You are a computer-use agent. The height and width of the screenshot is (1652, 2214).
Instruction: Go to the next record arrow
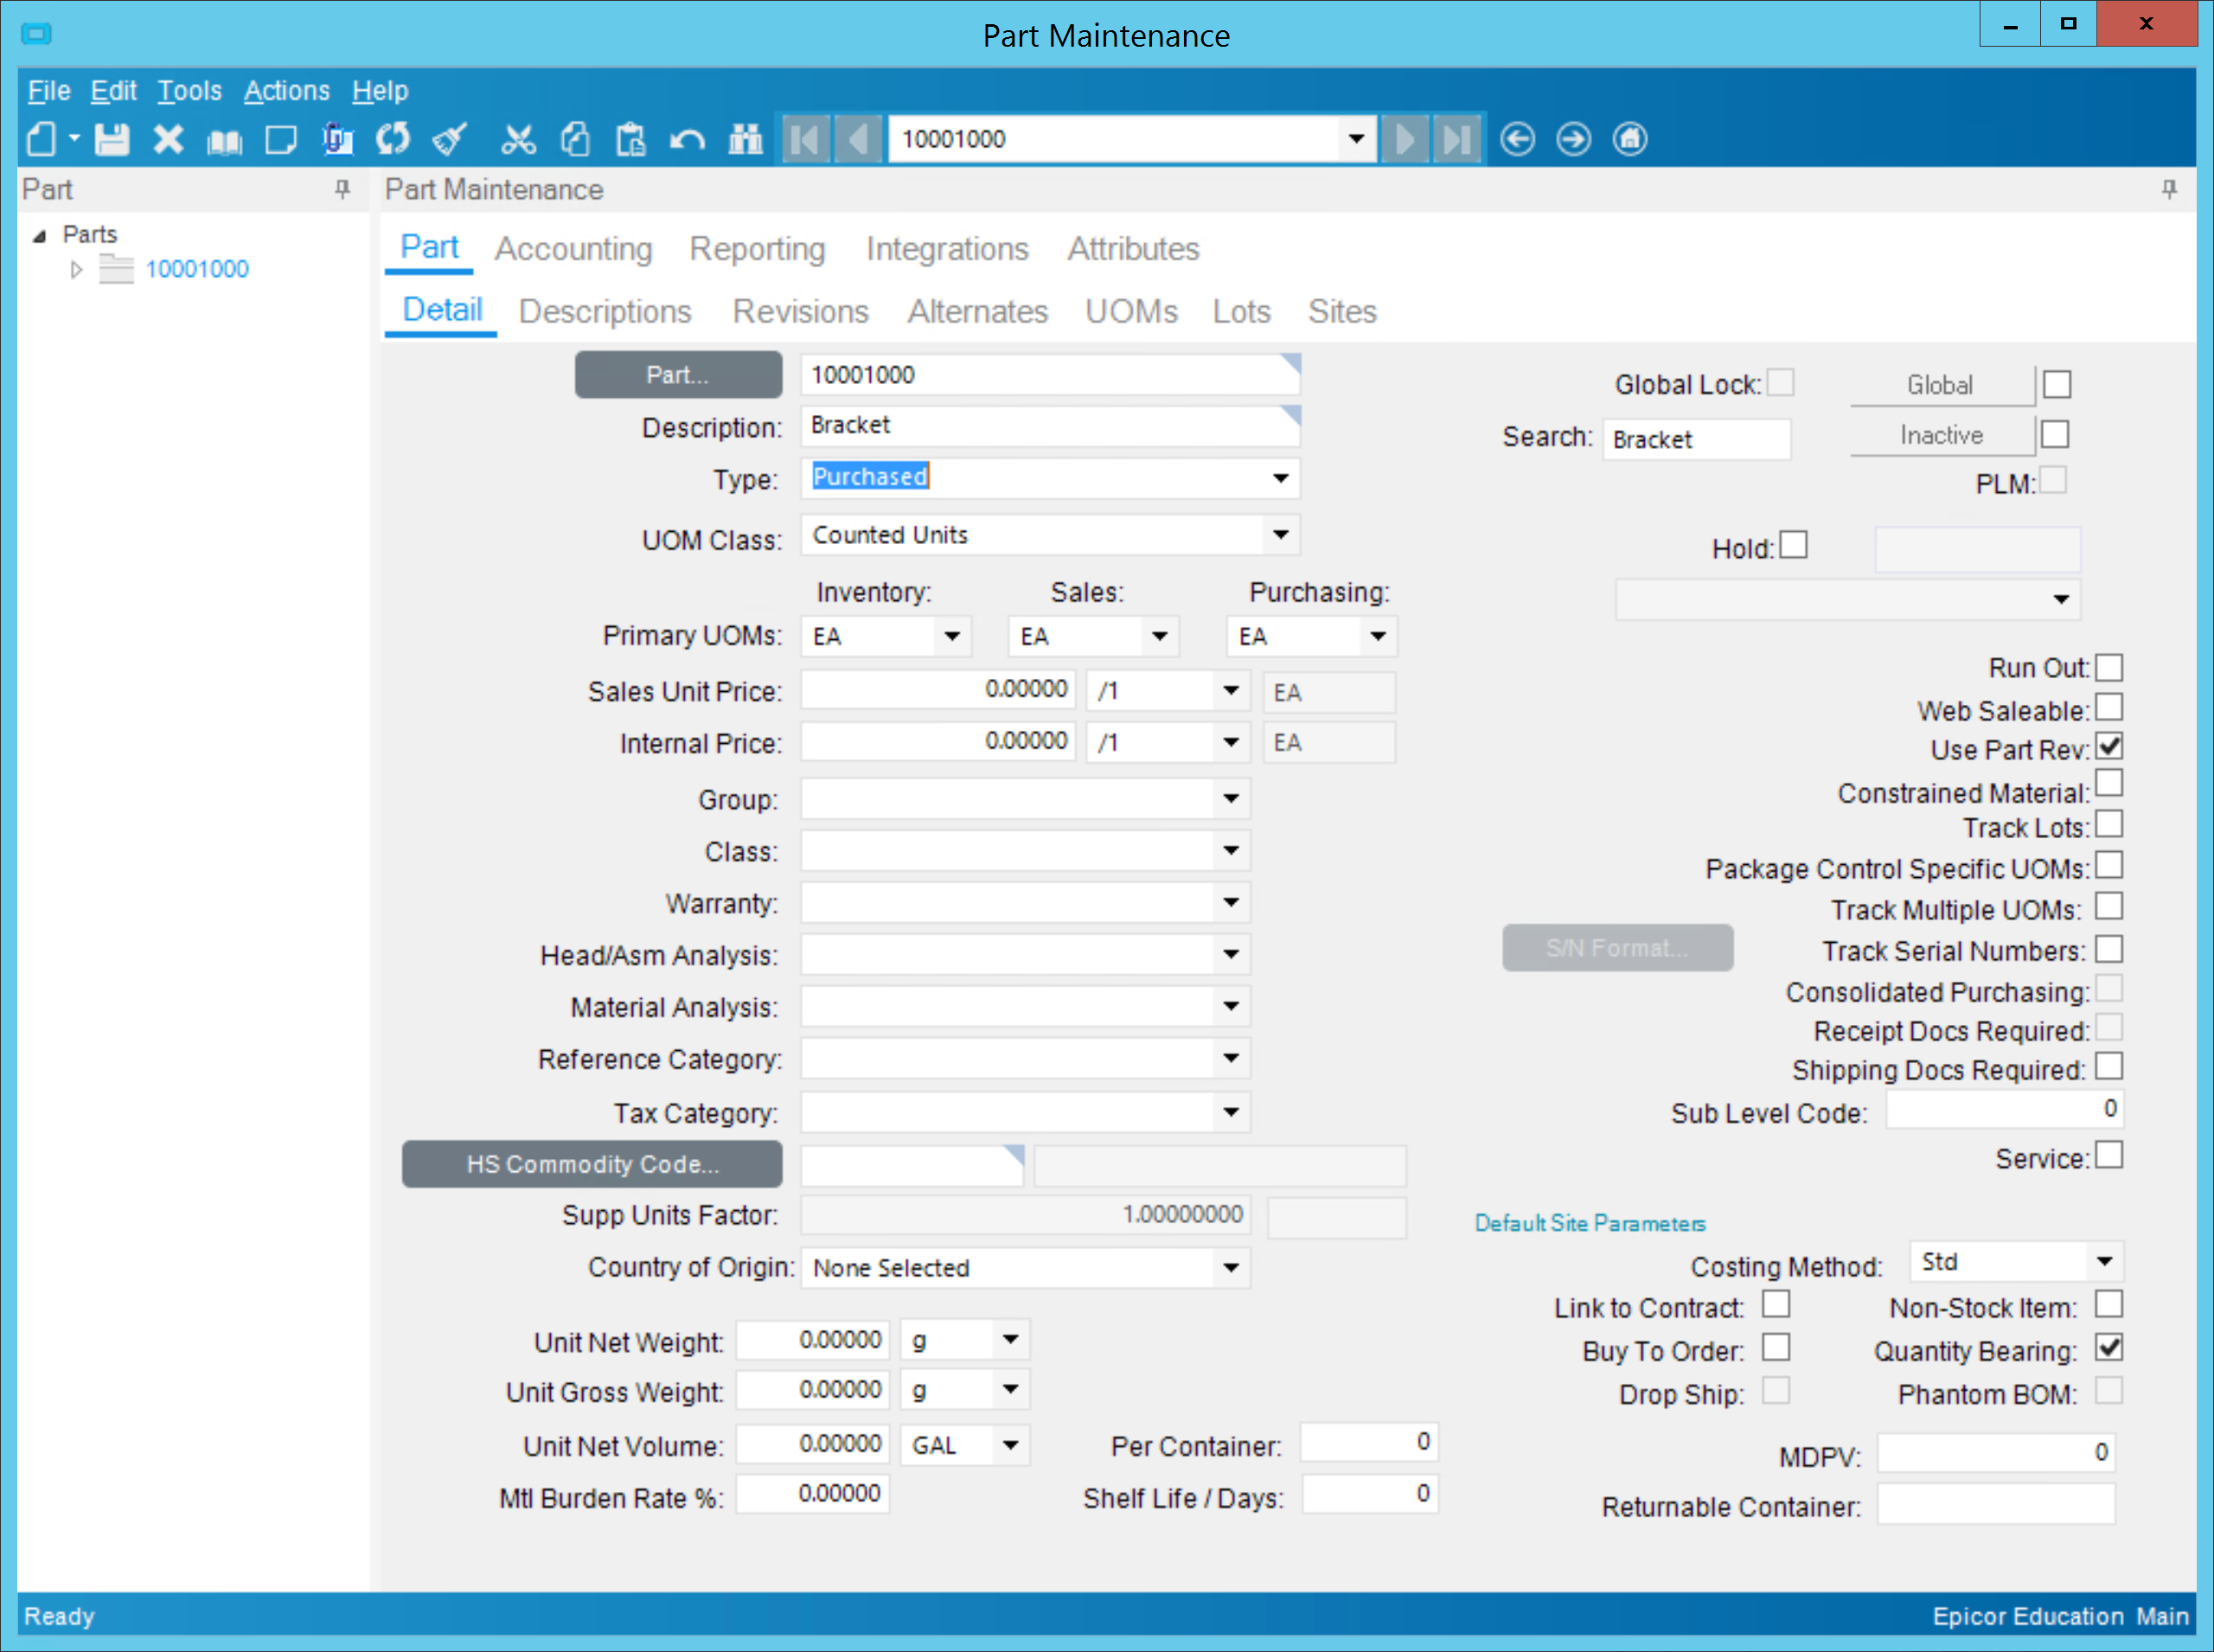pyautogui.click(x=1404, y=139)
